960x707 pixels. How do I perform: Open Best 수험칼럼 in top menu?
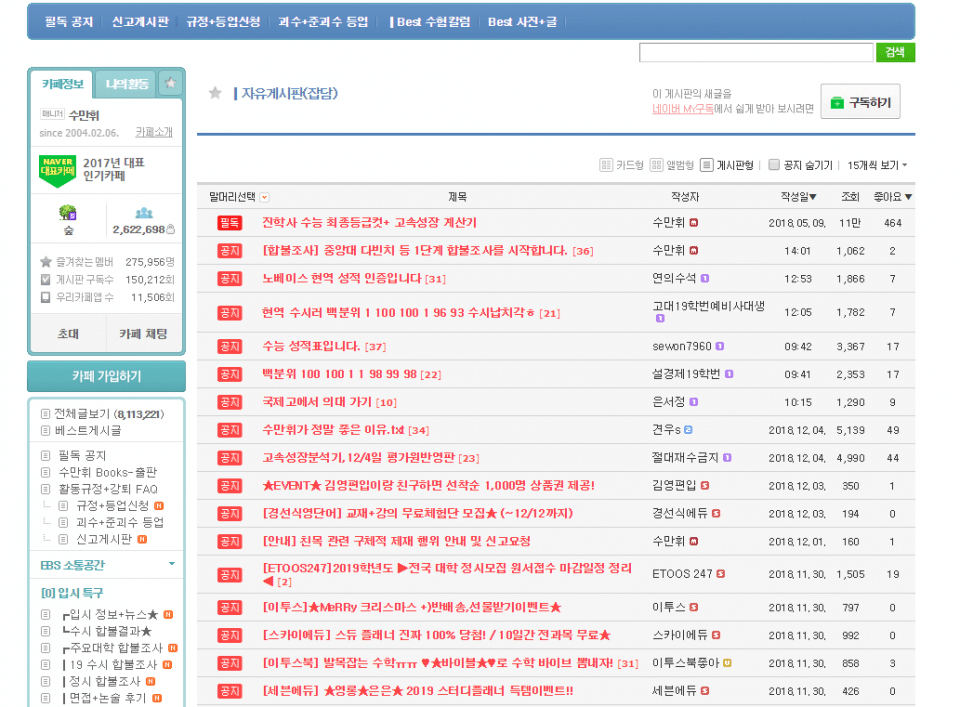pos(433,22)
